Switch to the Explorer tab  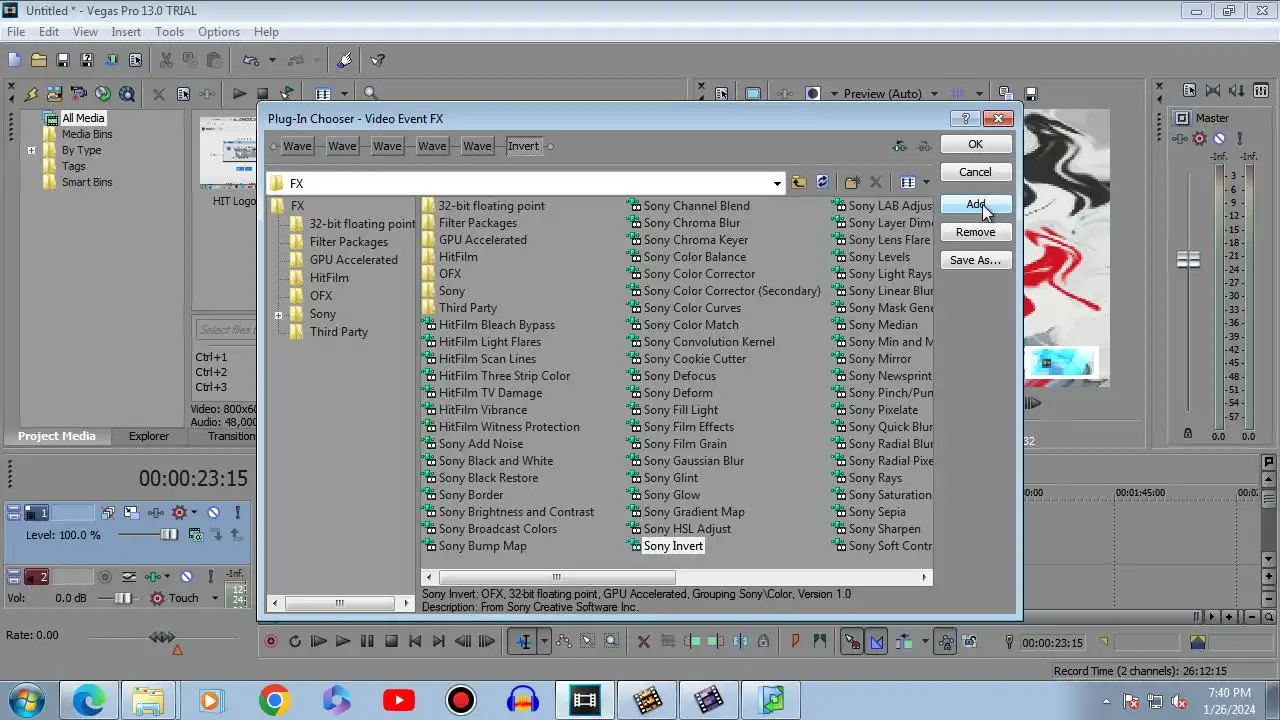pyautogui.click(x=148, y=436)
